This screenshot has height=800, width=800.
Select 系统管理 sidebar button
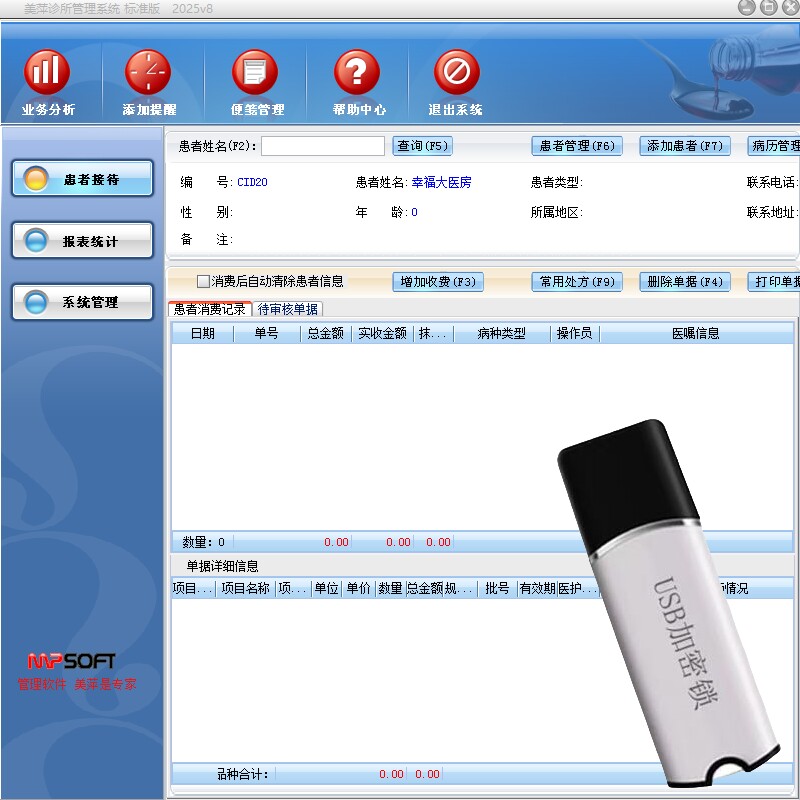pyautogui.click(x=83, y=302)
